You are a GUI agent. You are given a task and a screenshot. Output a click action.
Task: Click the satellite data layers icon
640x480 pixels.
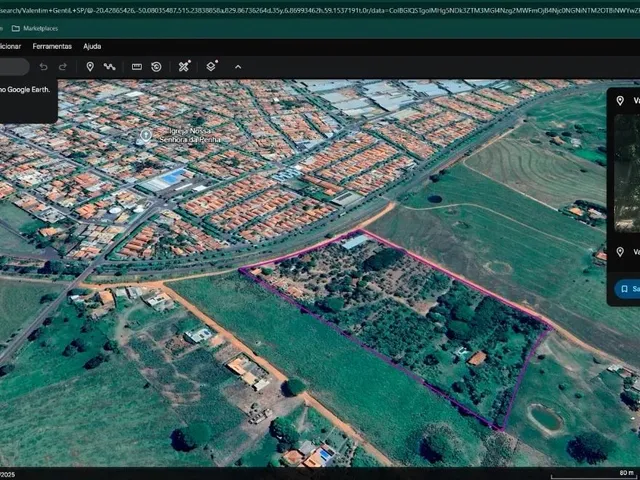pyautogui.click(x=184, y=66)
